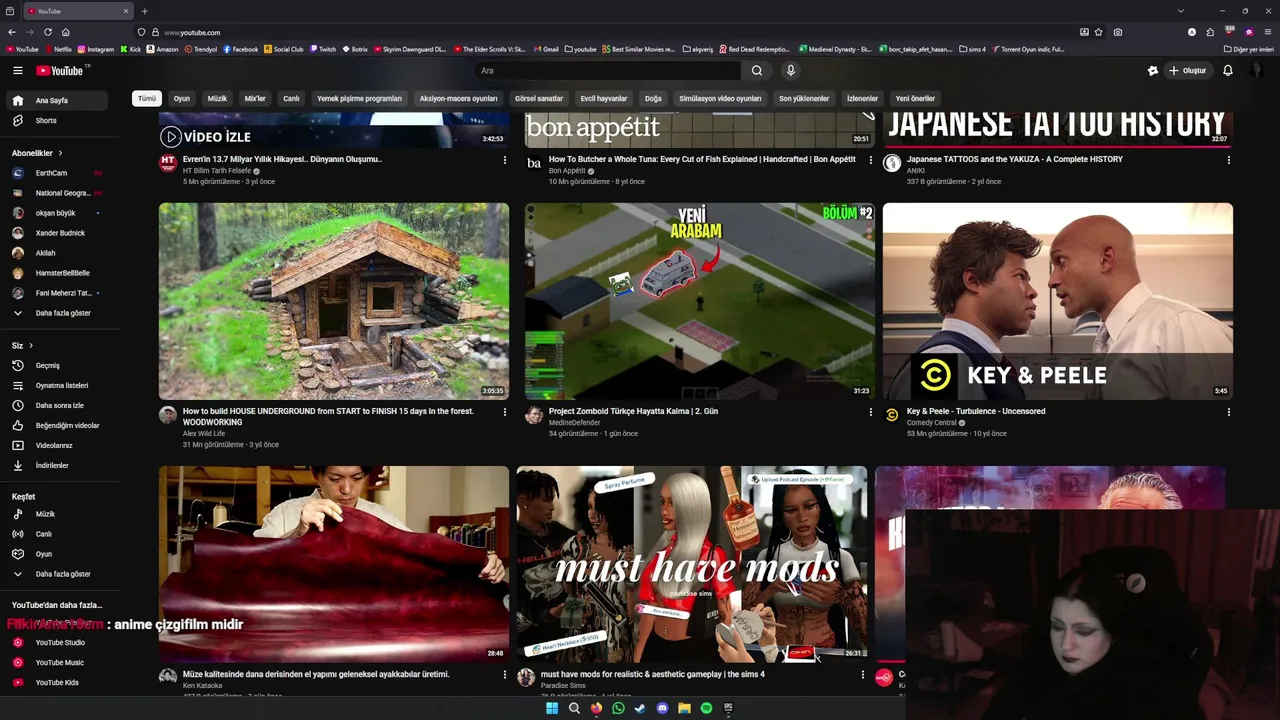Click the YouTube search input field
Viewport: 1280px width, 720px height.
[x=608, y=71]
